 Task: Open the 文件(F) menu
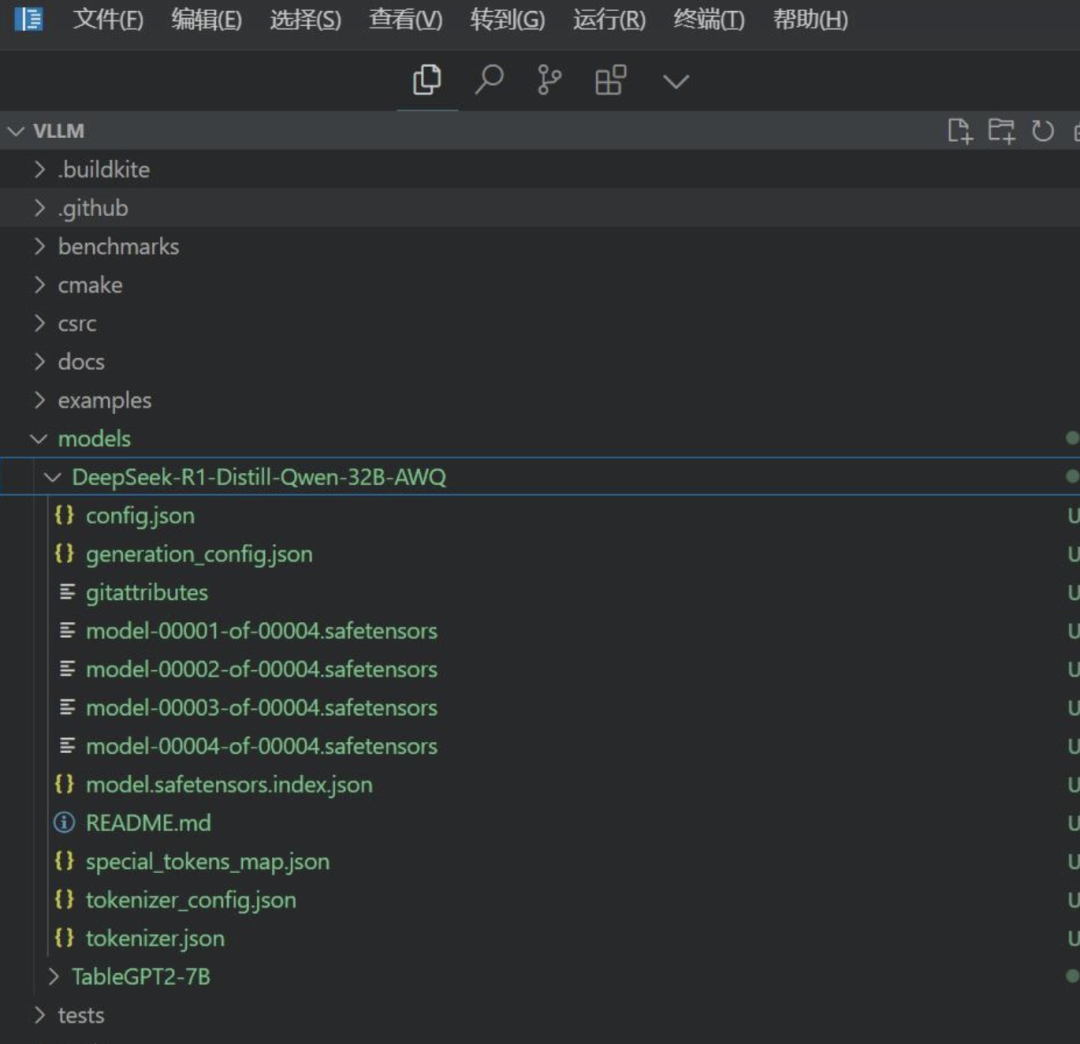tap(108, 20)
